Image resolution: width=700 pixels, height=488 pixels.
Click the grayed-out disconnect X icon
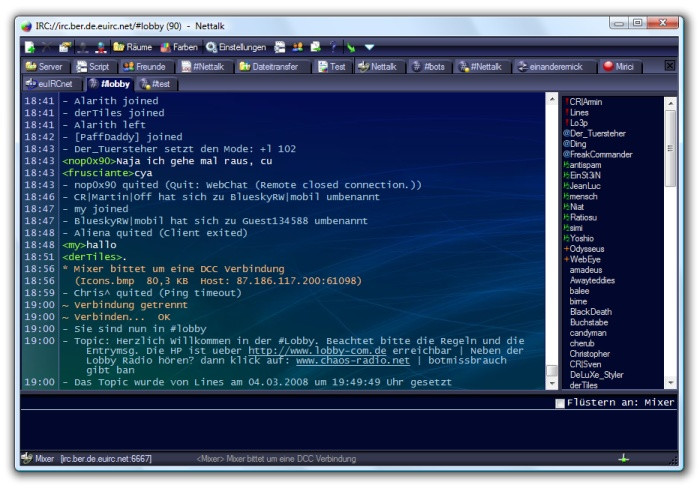pos(47,47)
